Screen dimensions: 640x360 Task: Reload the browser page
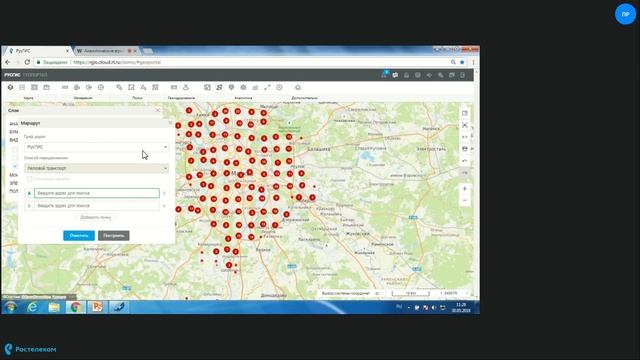(27, 62)
